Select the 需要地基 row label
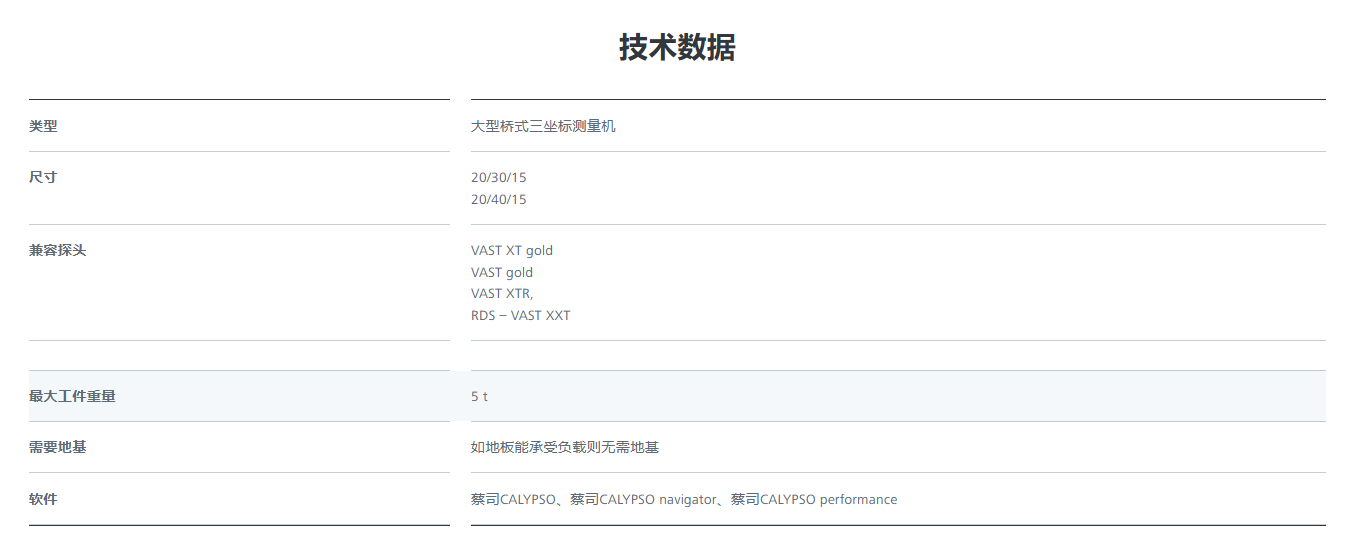This screenshot has width=1353, height=555. pyautogui.click(x=58, y=447)
